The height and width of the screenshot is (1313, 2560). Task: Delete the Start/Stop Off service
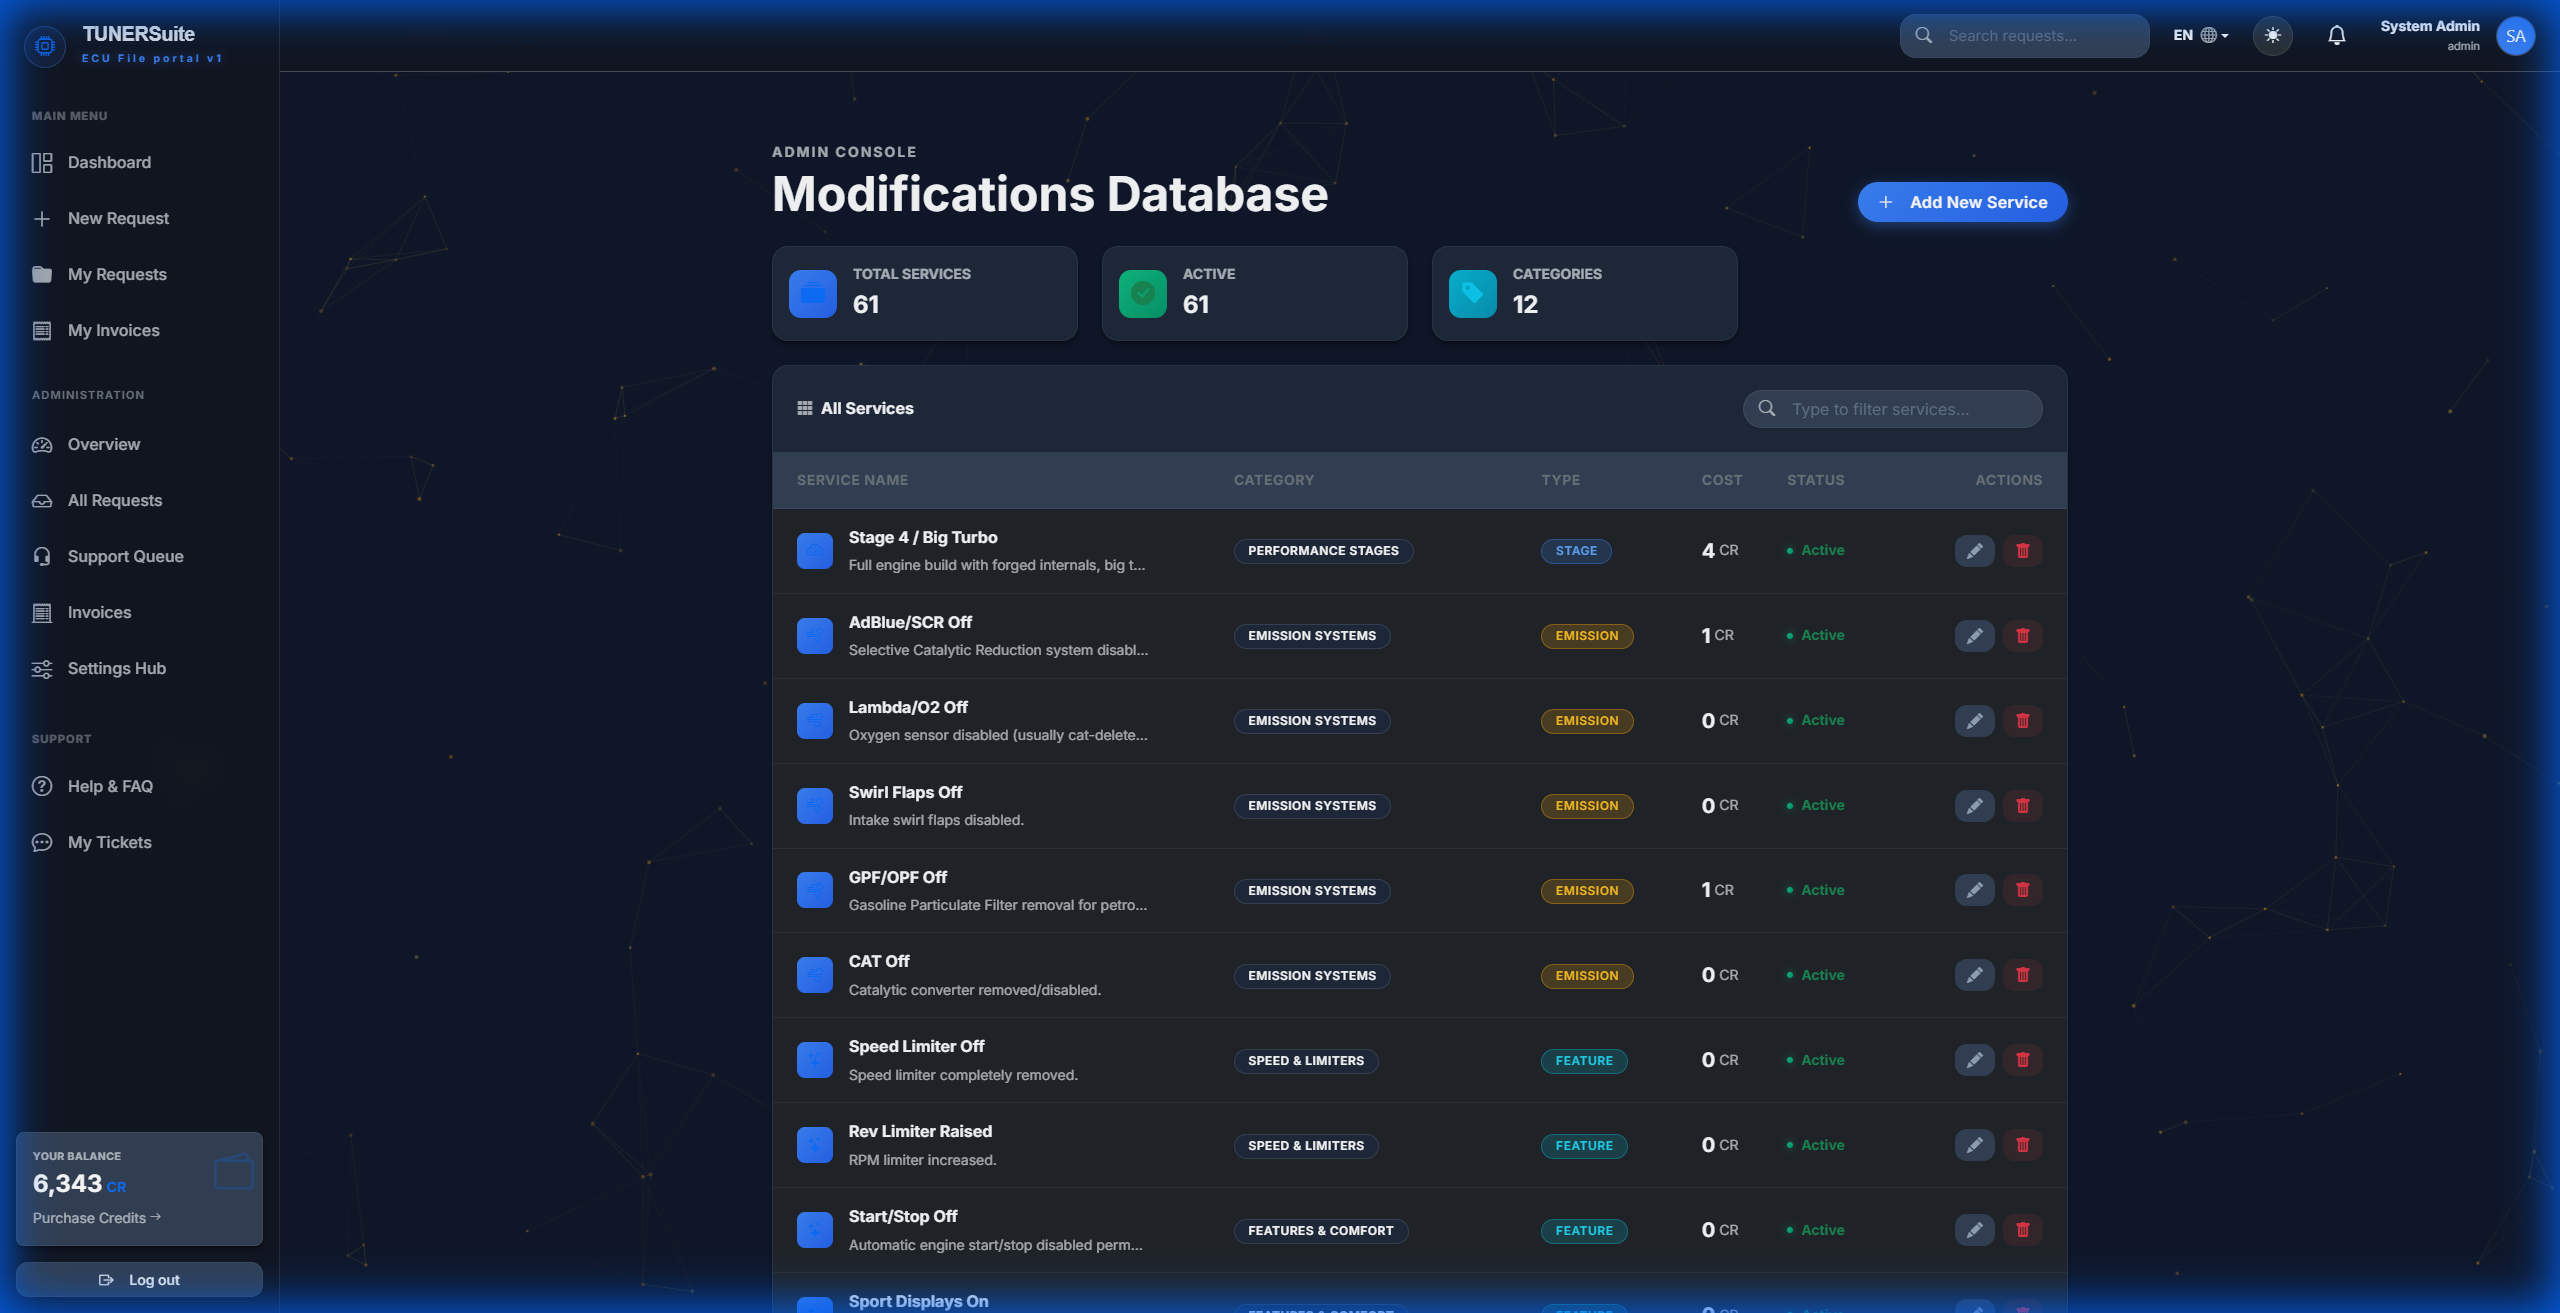pos(2022,1230)
